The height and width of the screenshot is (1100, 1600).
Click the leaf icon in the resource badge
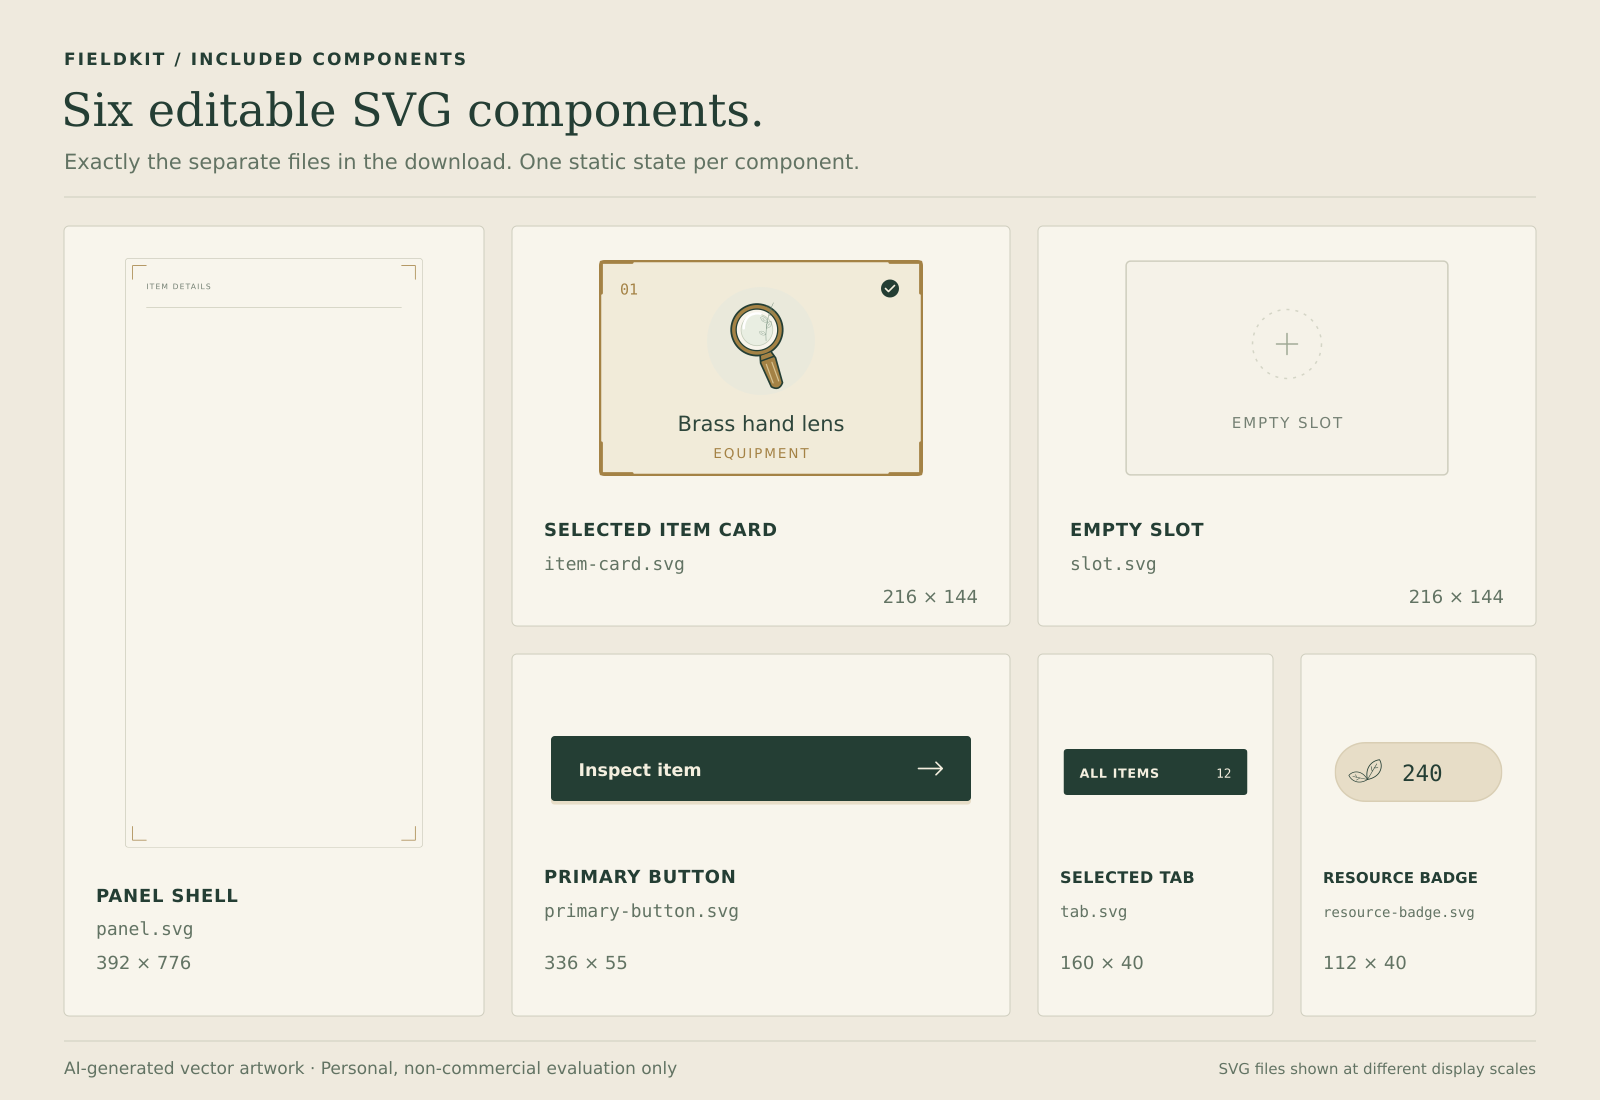point(1366,771)
